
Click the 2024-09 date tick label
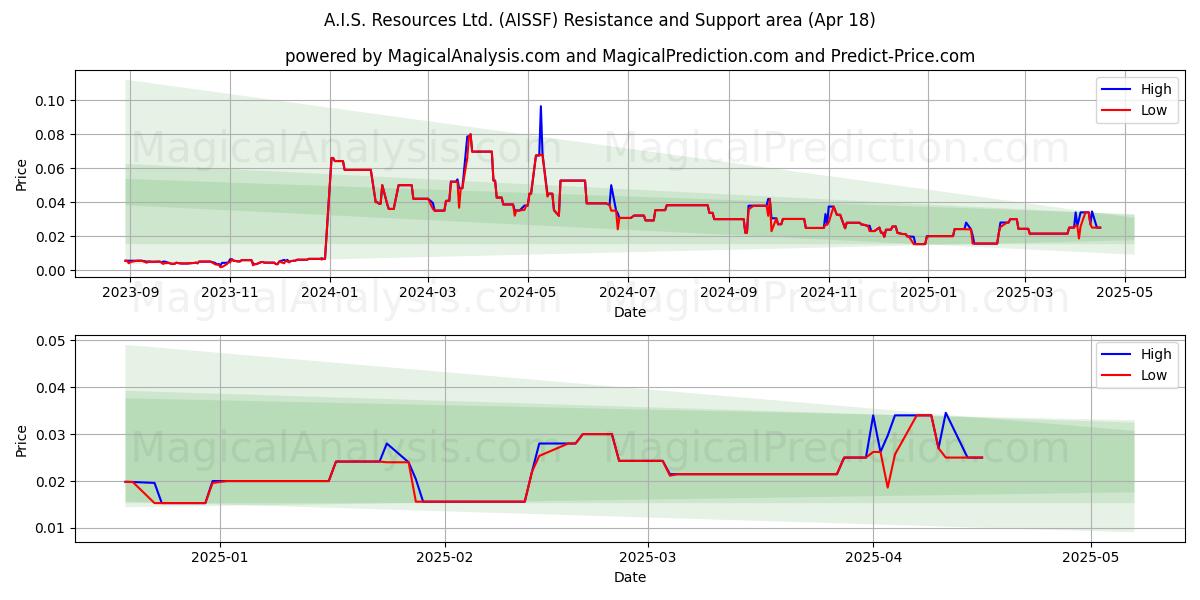pos(729,293)
